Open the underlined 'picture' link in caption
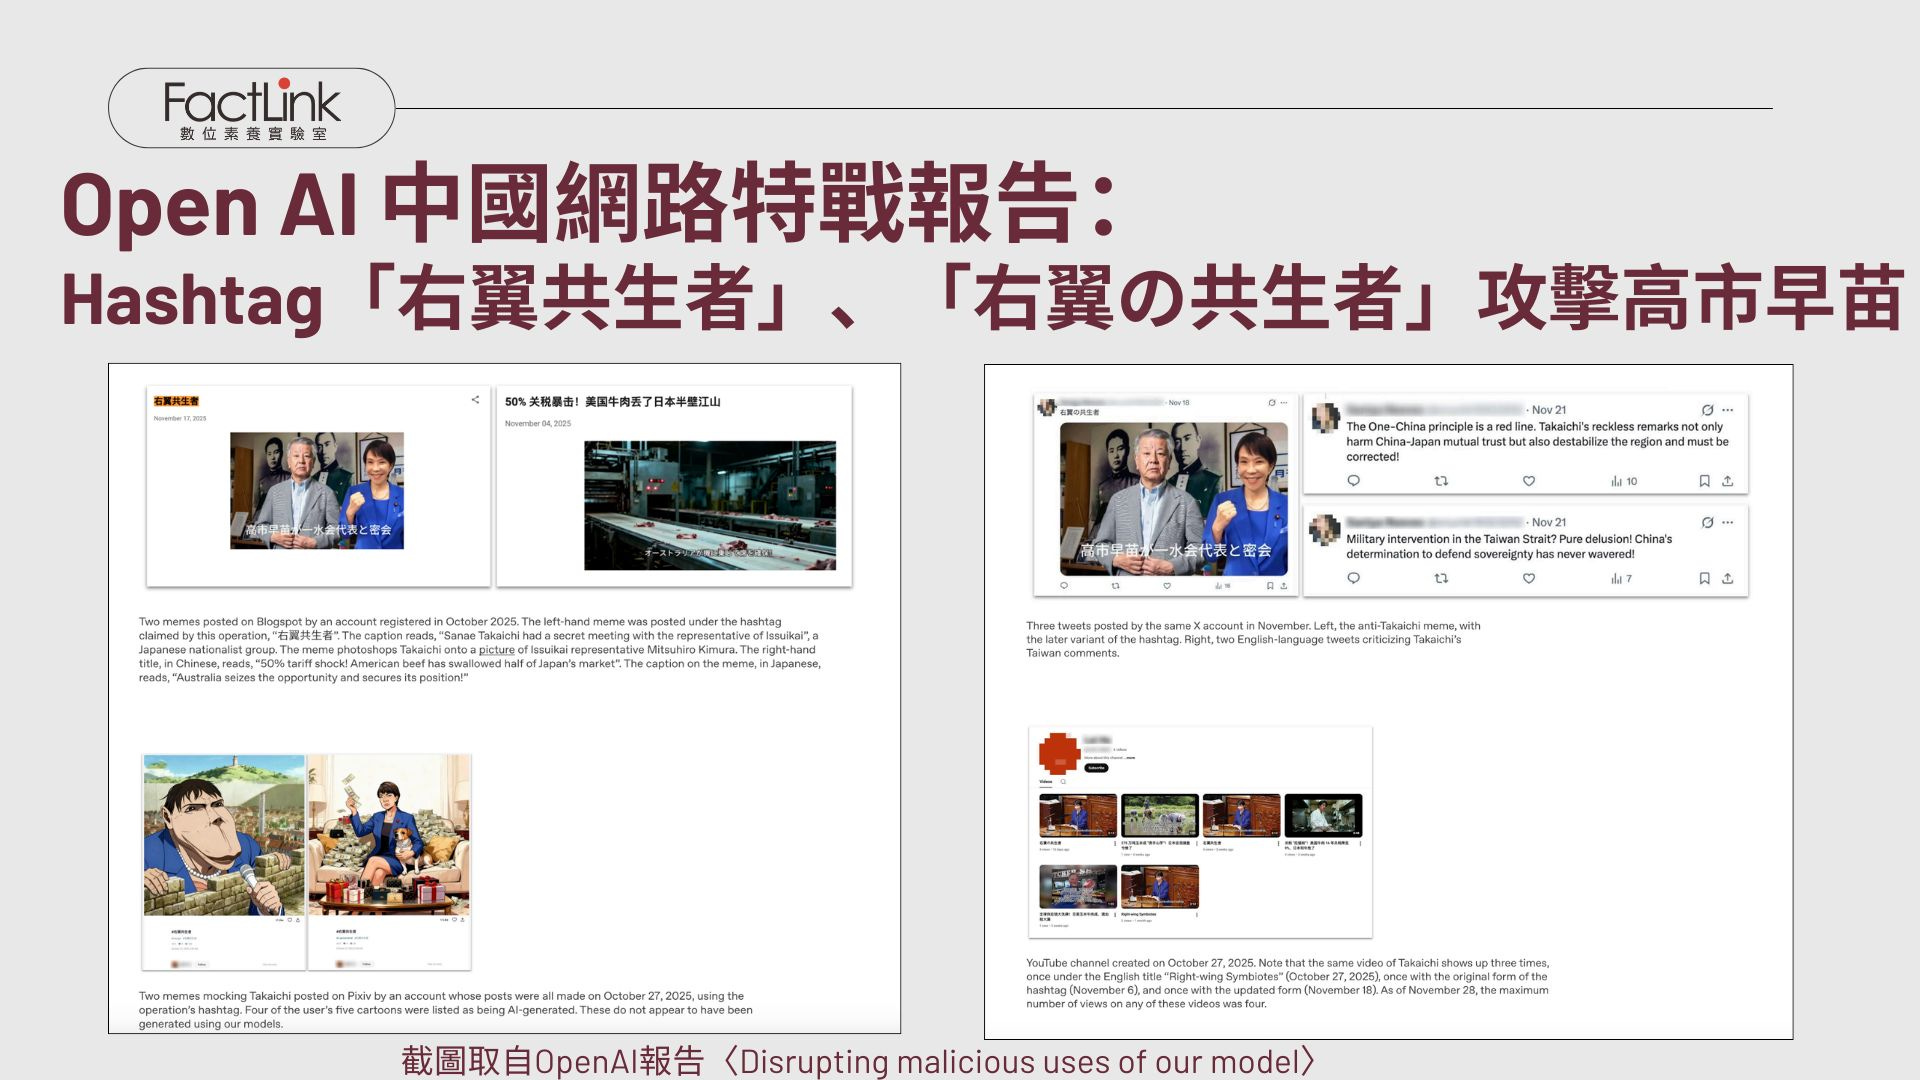The width and height of the screenshot is (1920, 1080). 496,650
